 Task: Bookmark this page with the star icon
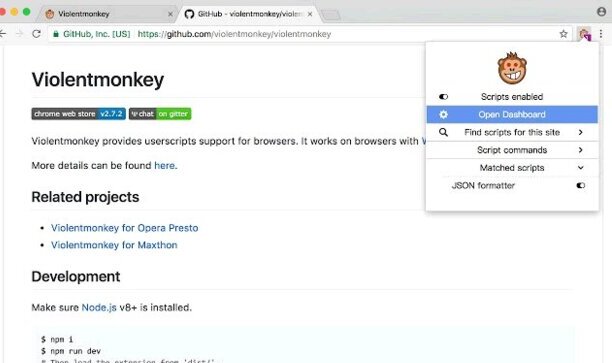pyautogui.click(x=563, y=34)
